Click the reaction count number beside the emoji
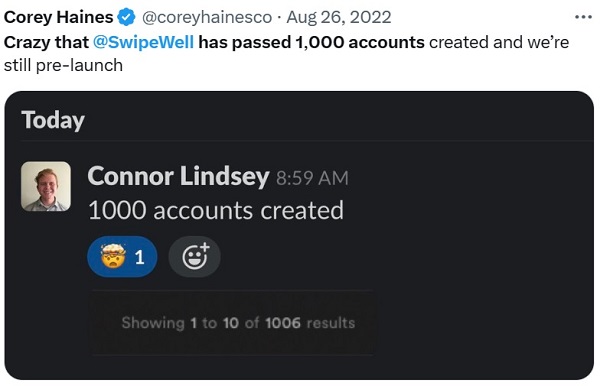Image resolution: width=600 pixels, height=386 pixels. [x=140, y=257]
